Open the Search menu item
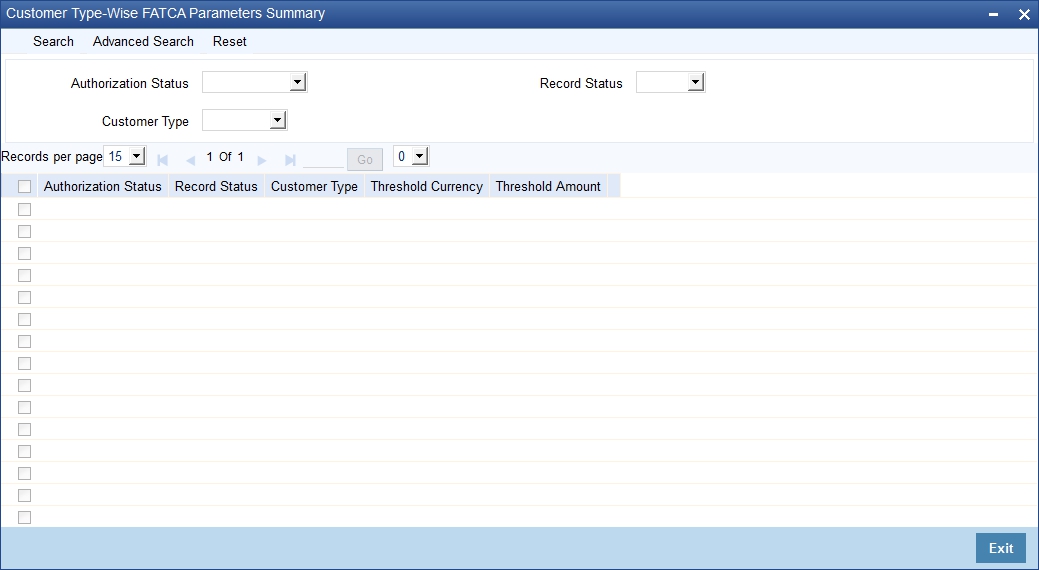This screenshot has height=570, width=1039. pyautogui.click(x=54, y=41)
